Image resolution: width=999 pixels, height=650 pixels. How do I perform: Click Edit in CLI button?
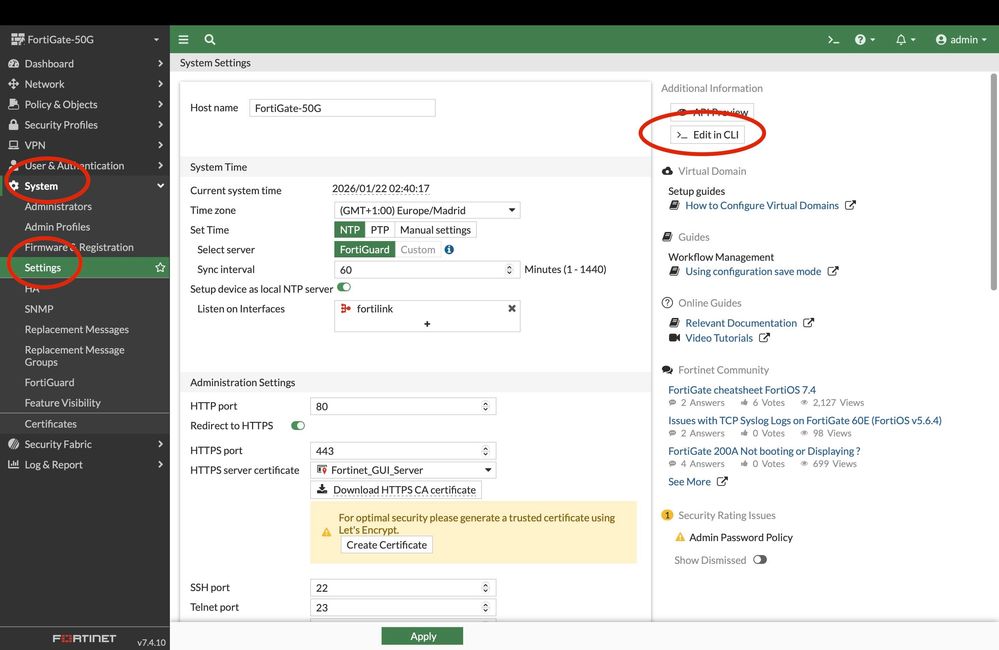(x=707, y=135)
